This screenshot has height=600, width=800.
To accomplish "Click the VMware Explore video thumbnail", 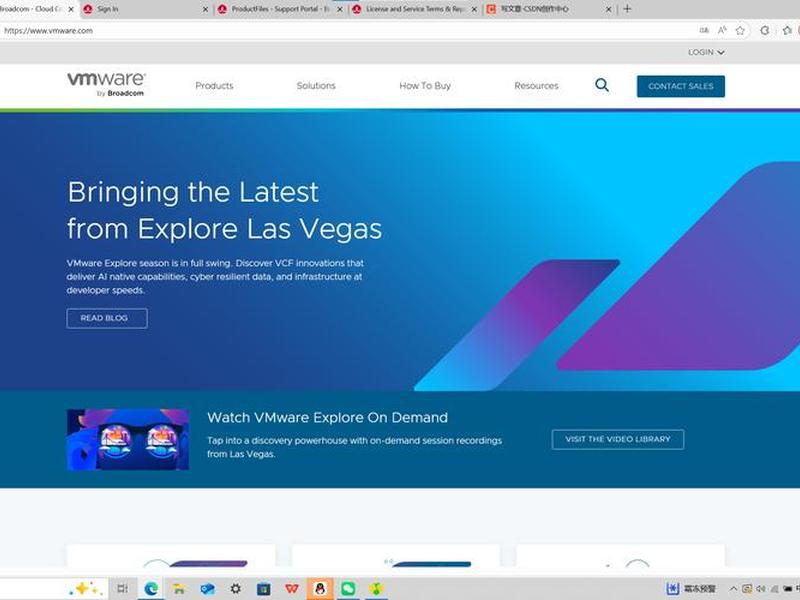I will tap(128, 439).
